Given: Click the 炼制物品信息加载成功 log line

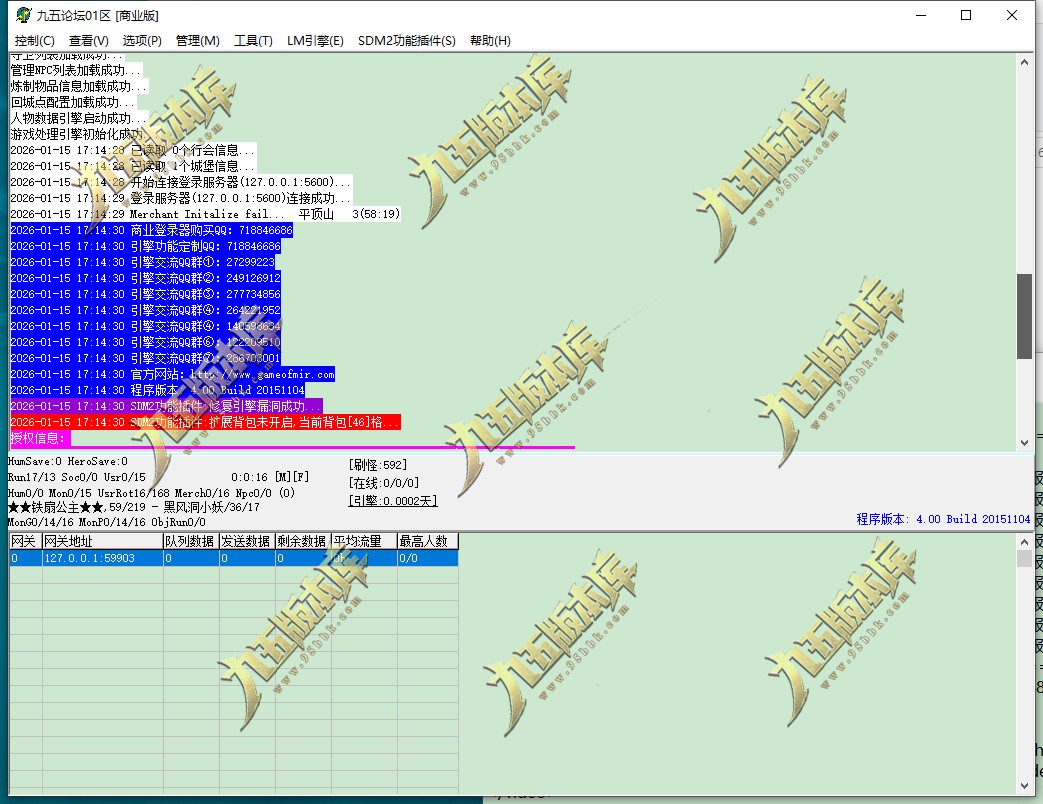Looking at the screenshot, I should pyautogui.click(x=79, y=86).
